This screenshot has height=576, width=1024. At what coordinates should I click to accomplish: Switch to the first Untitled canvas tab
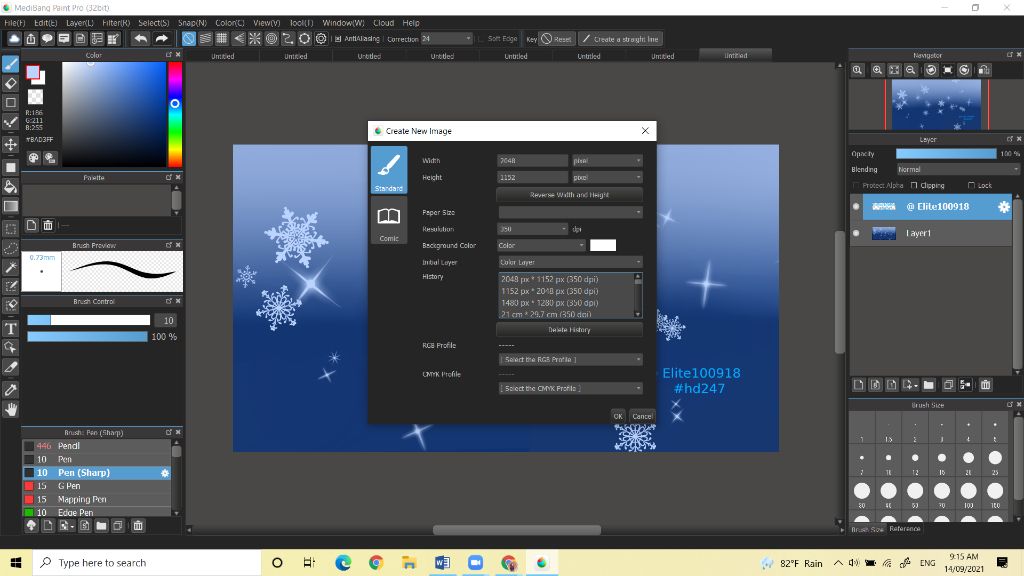[223, 56]
